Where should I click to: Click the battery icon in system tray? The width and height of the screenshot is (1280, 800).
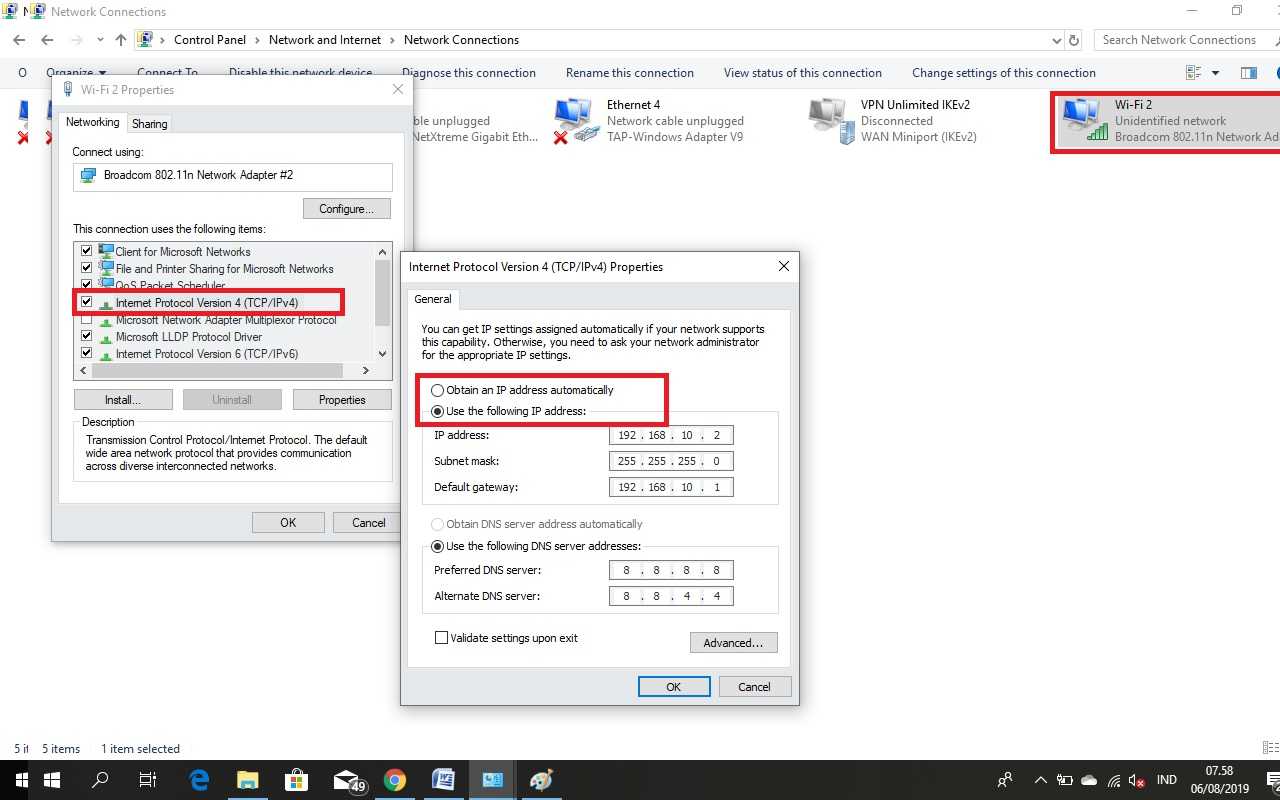coord(1063,780)
